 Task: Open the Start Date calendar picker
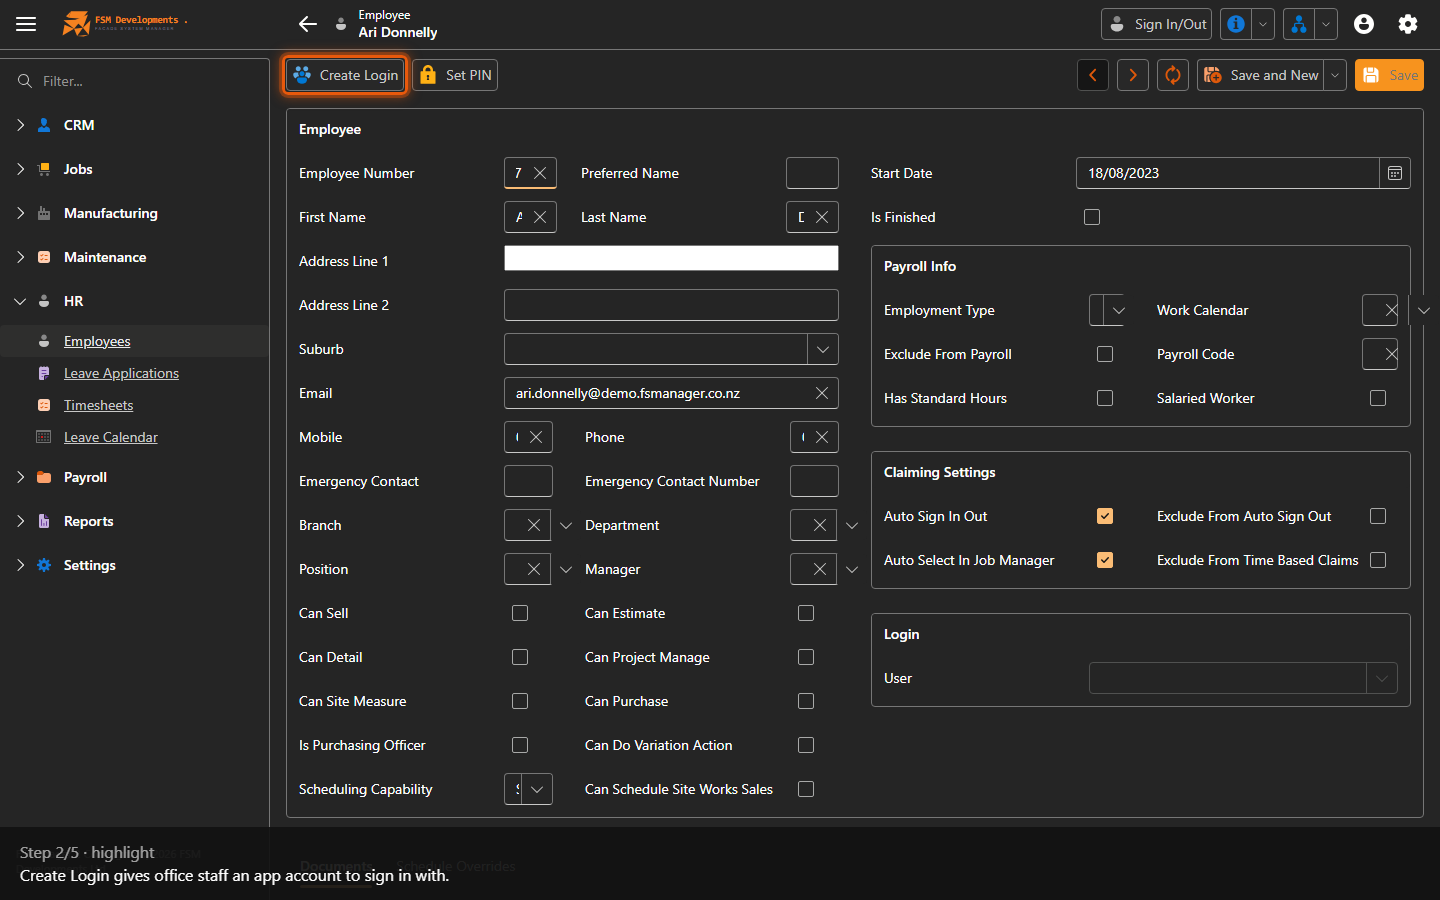pyautogui.click(x=1395, y=173)
